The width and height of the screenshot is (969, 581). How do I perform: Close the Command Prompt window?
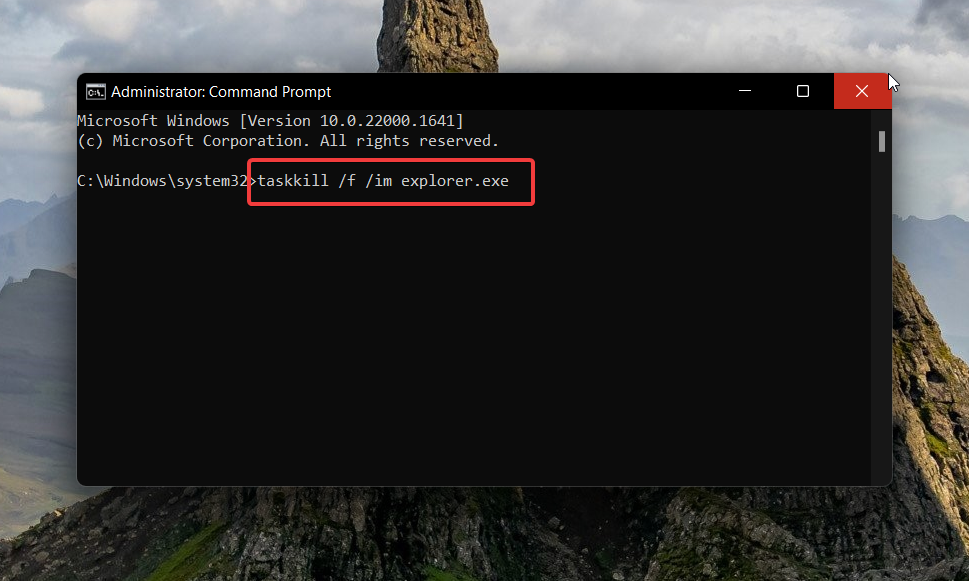pos(862,90)
